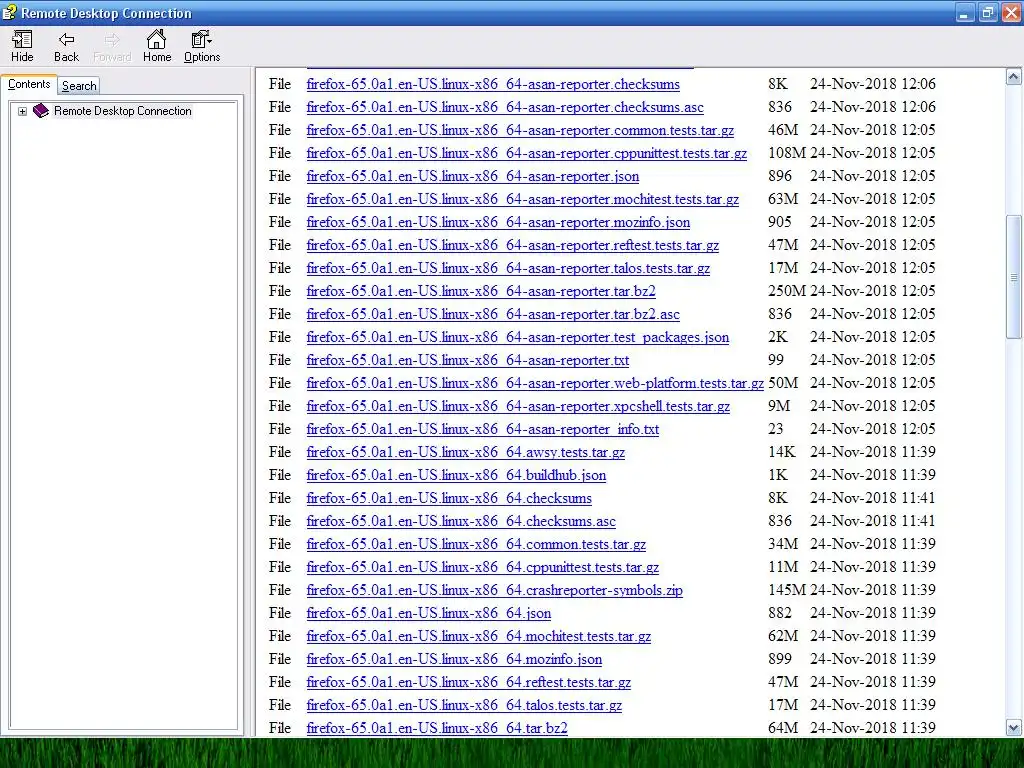This screenshot has width=1024, height=768.
Task: Open asan-reporter.cppunittest.tests.tar.gz link
Action: tap(526, 153)
